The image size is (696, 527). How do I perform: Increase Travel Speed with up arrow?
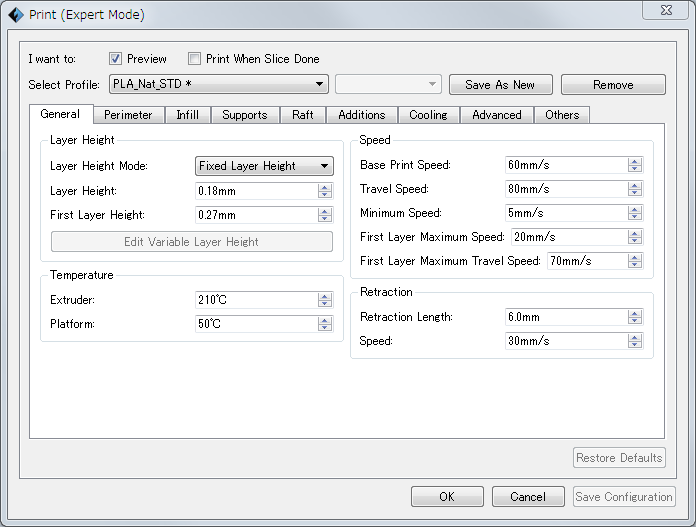pyautogui.click(x=635, y=185)
